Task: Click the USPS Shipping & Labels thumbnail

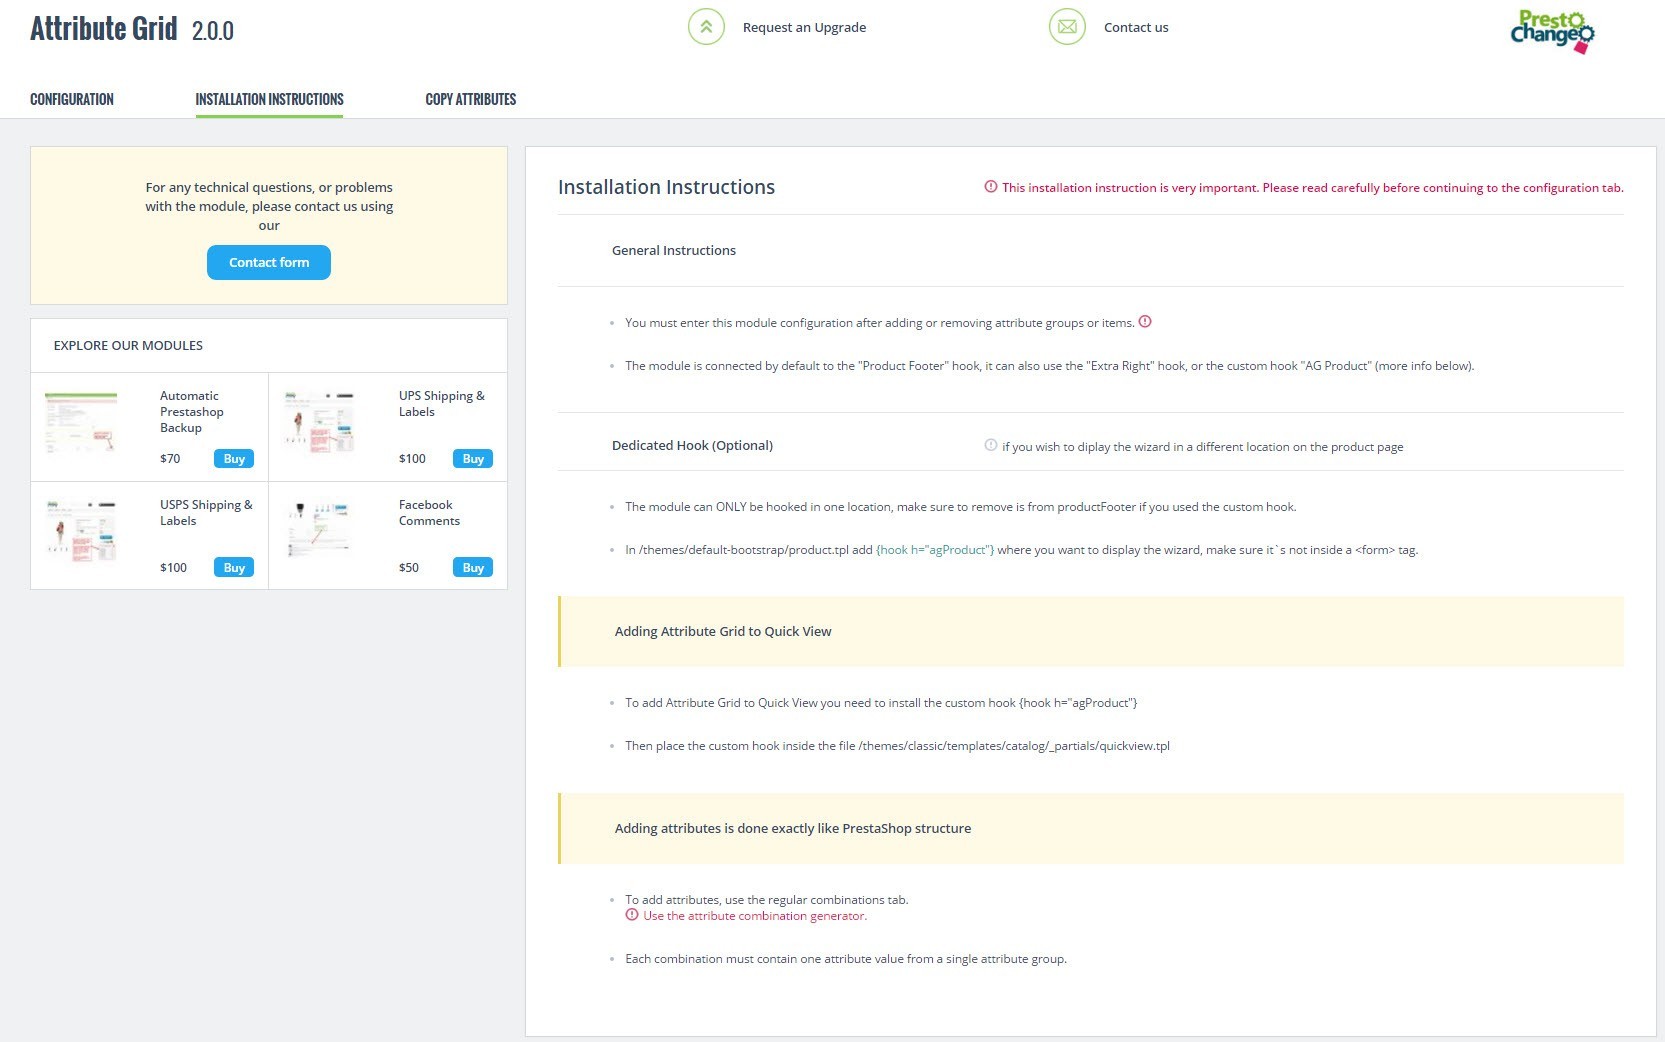Action: tap(81, 531)
